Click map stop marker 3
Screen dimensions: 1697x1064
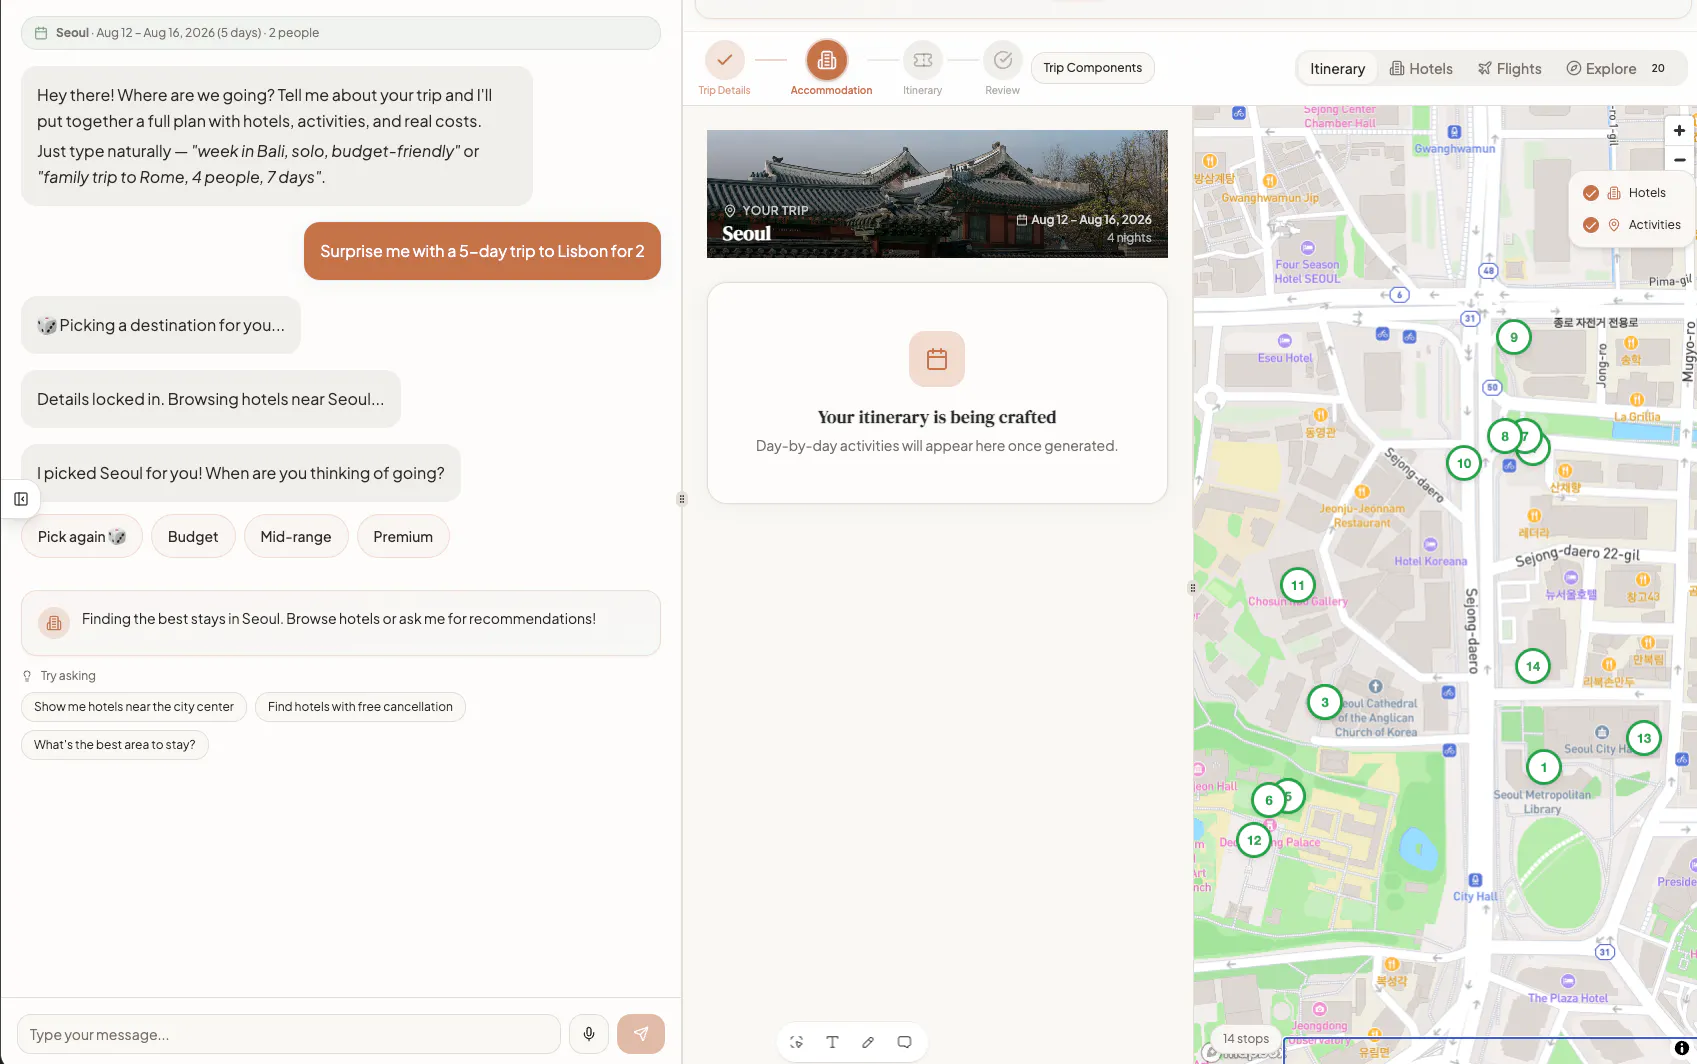click(1325, 702)
